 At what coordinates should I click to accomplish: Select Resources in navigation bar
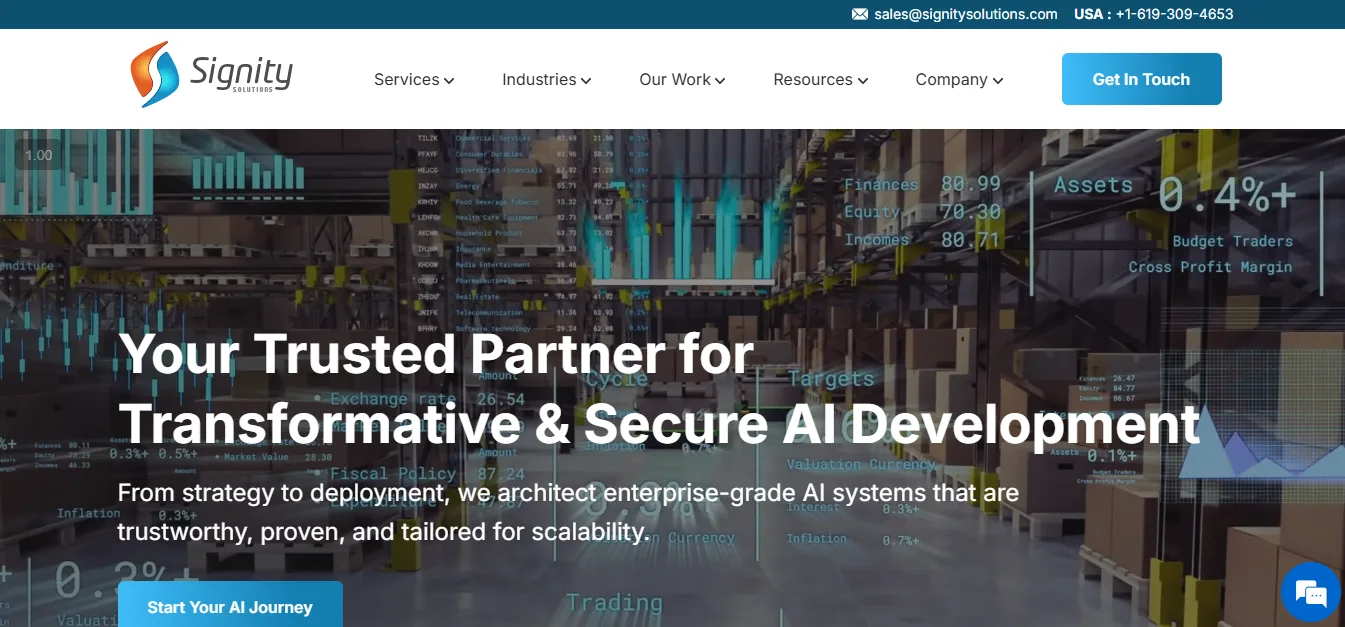click(813, 80)
